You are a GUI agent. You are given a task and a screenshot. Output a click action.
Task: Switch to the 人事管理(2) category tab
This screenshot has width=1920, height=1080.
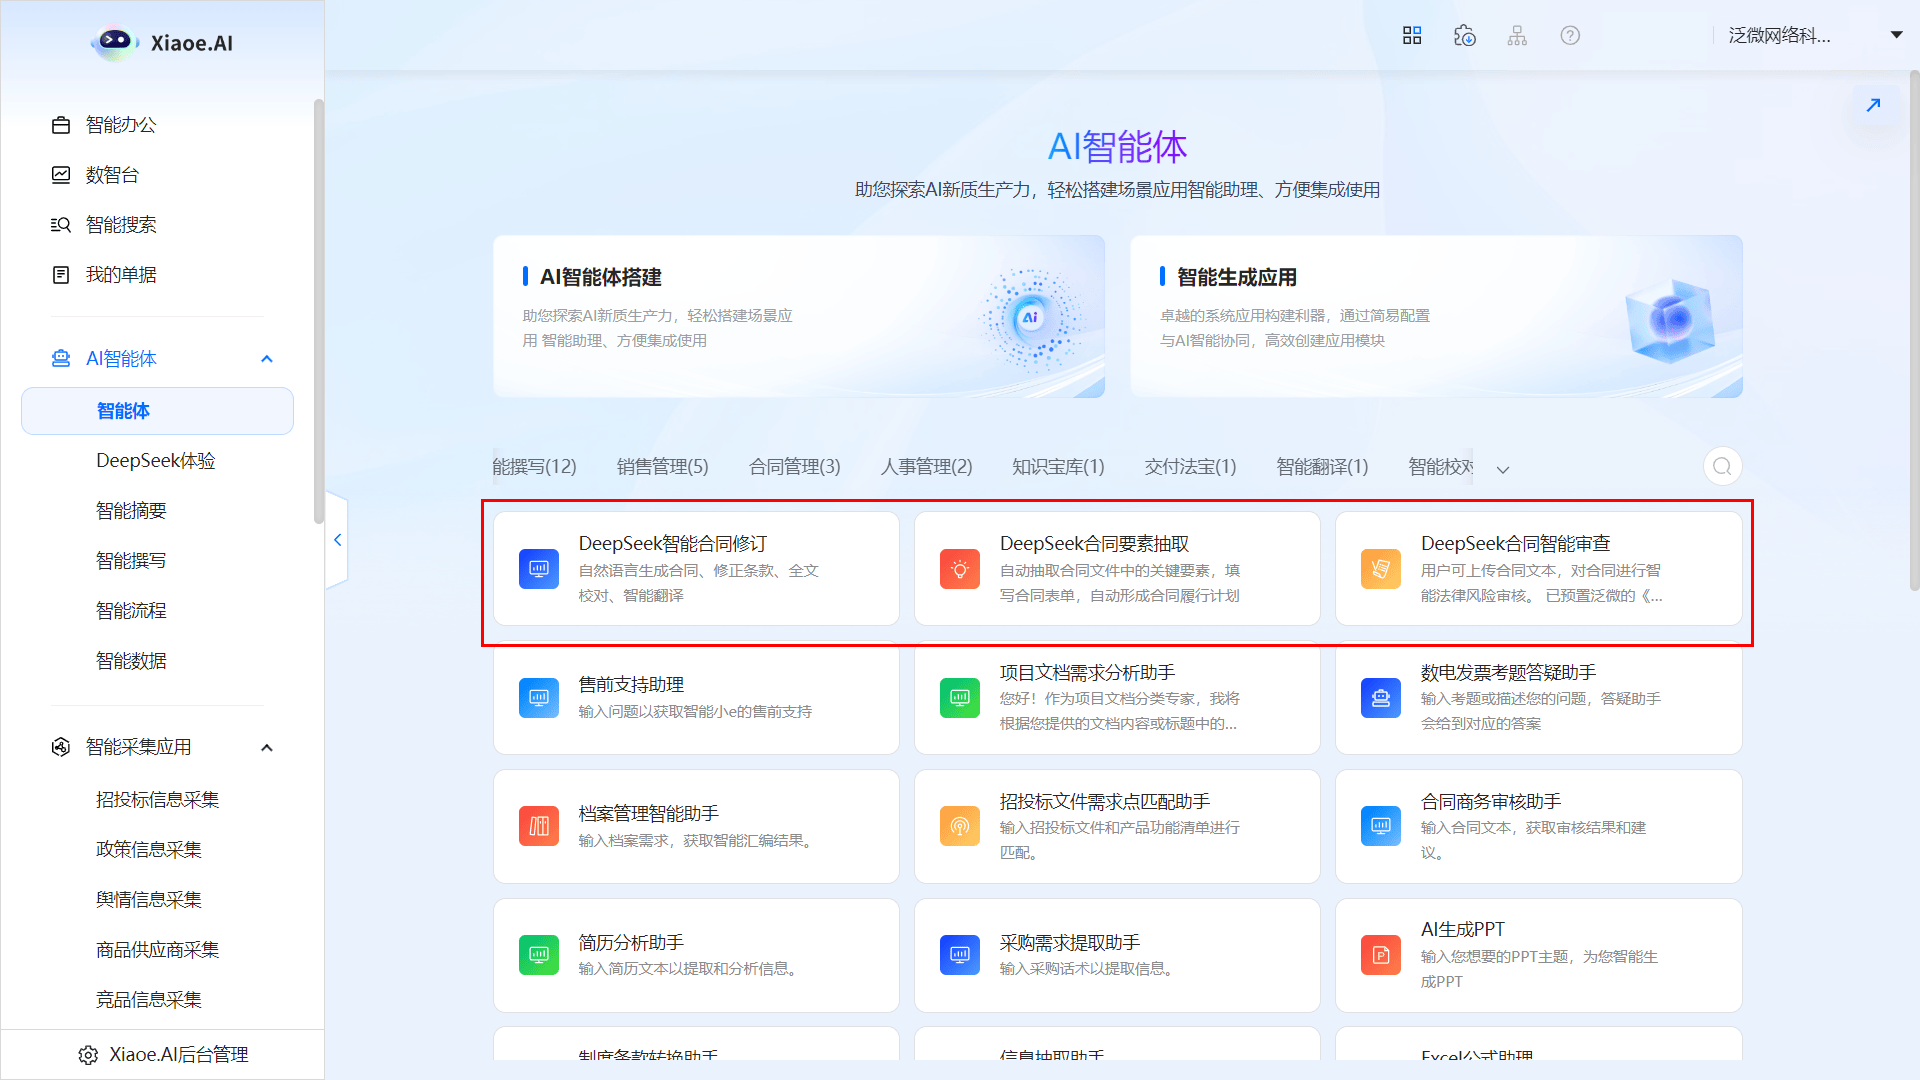[925, 466]
